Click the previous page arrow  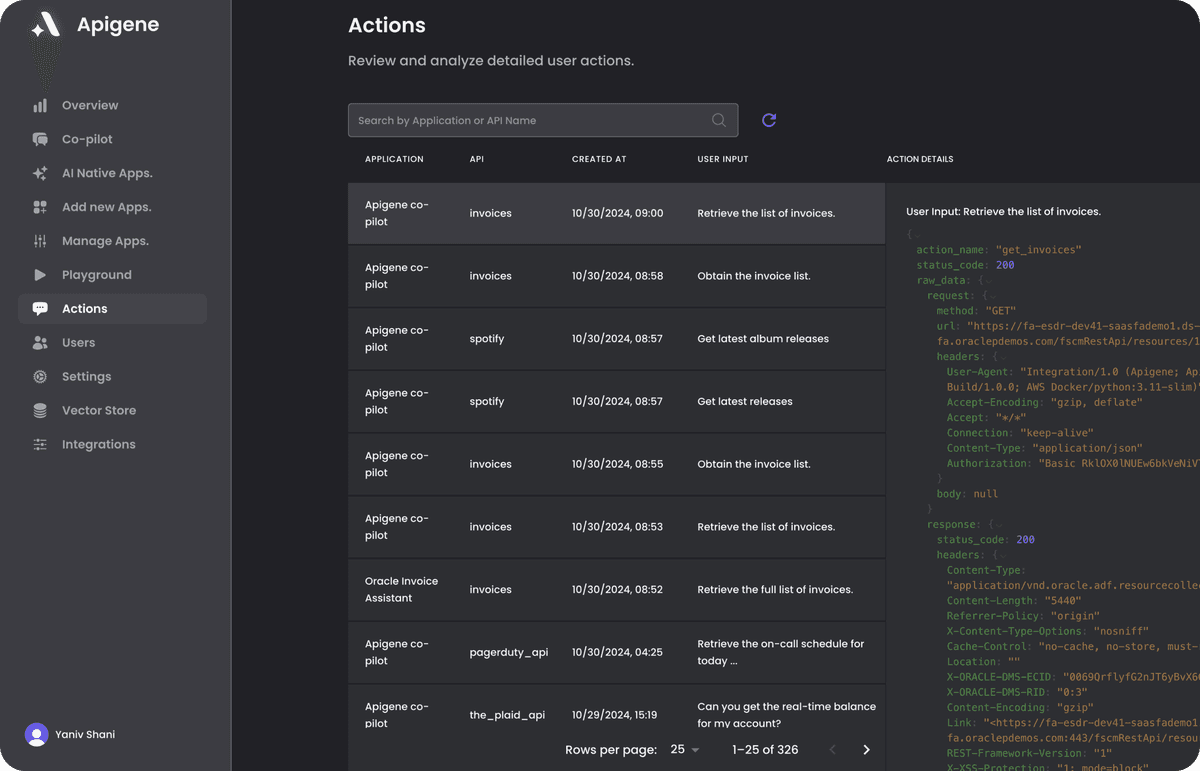[x=833, y=750]
